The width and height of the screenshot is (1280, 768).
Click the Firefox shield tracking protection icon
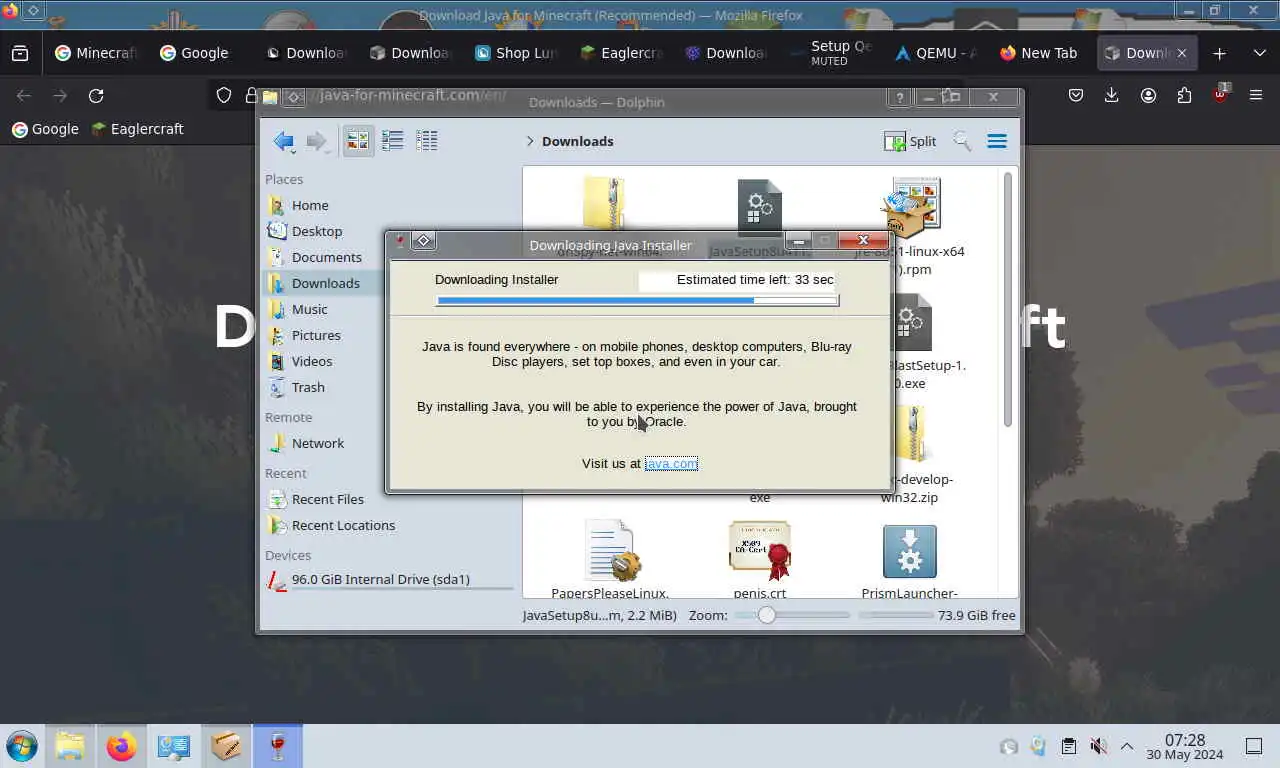point(224,95)
